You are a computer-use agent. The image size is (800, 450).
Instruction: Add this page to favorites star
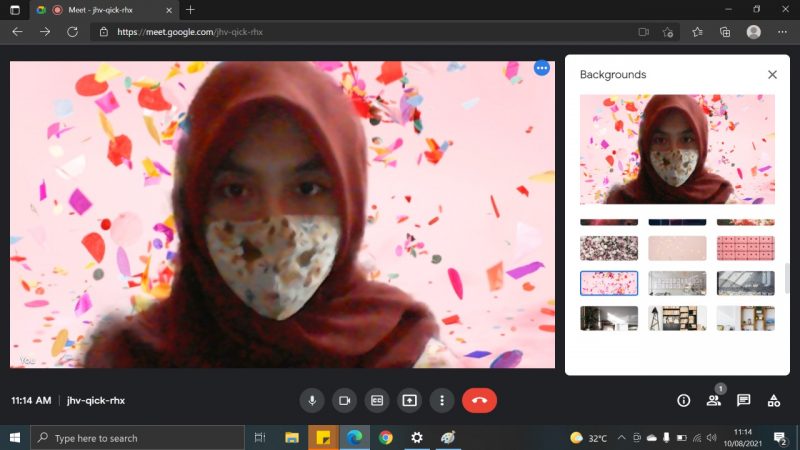point(668,32)
